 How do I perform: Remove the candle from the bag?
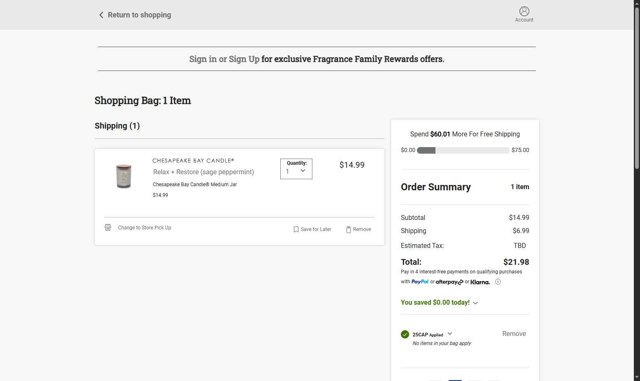pyautogui.click(x=362, y=229)
